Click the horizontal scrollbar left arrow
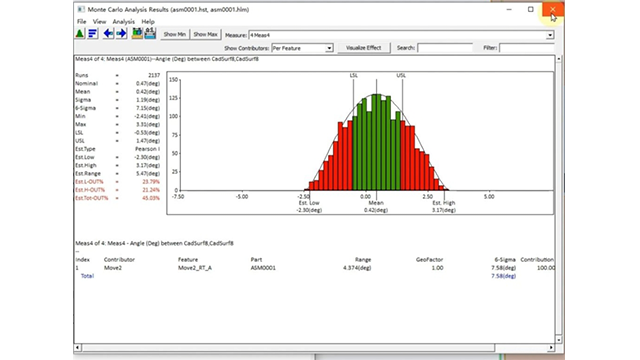Image resolution: width=640 pixels, height=360 pixels. (x=78, y=347)
